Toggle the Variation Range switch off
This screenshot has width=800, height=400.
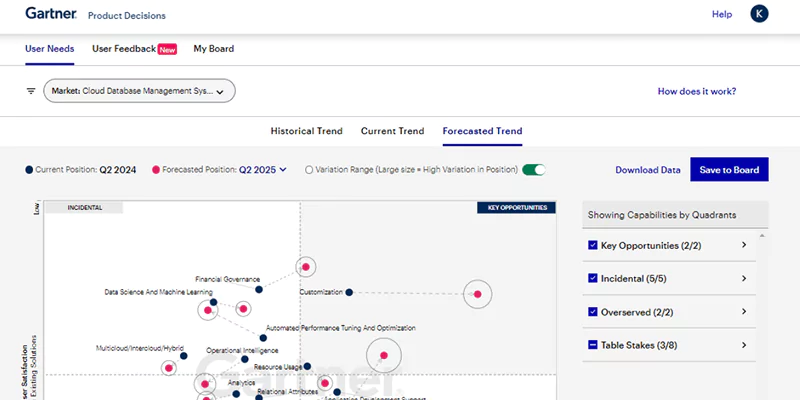(535, 170)
